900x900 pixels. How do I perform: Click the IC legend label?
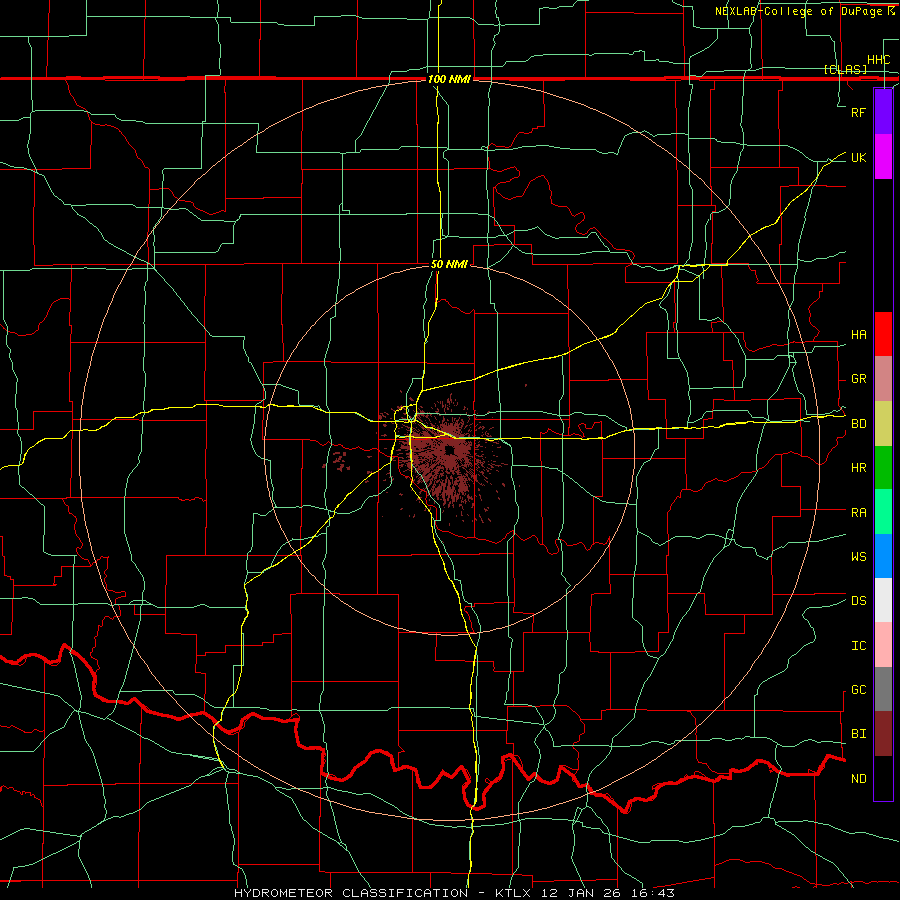pyautogui.click(x=858, y=646)
